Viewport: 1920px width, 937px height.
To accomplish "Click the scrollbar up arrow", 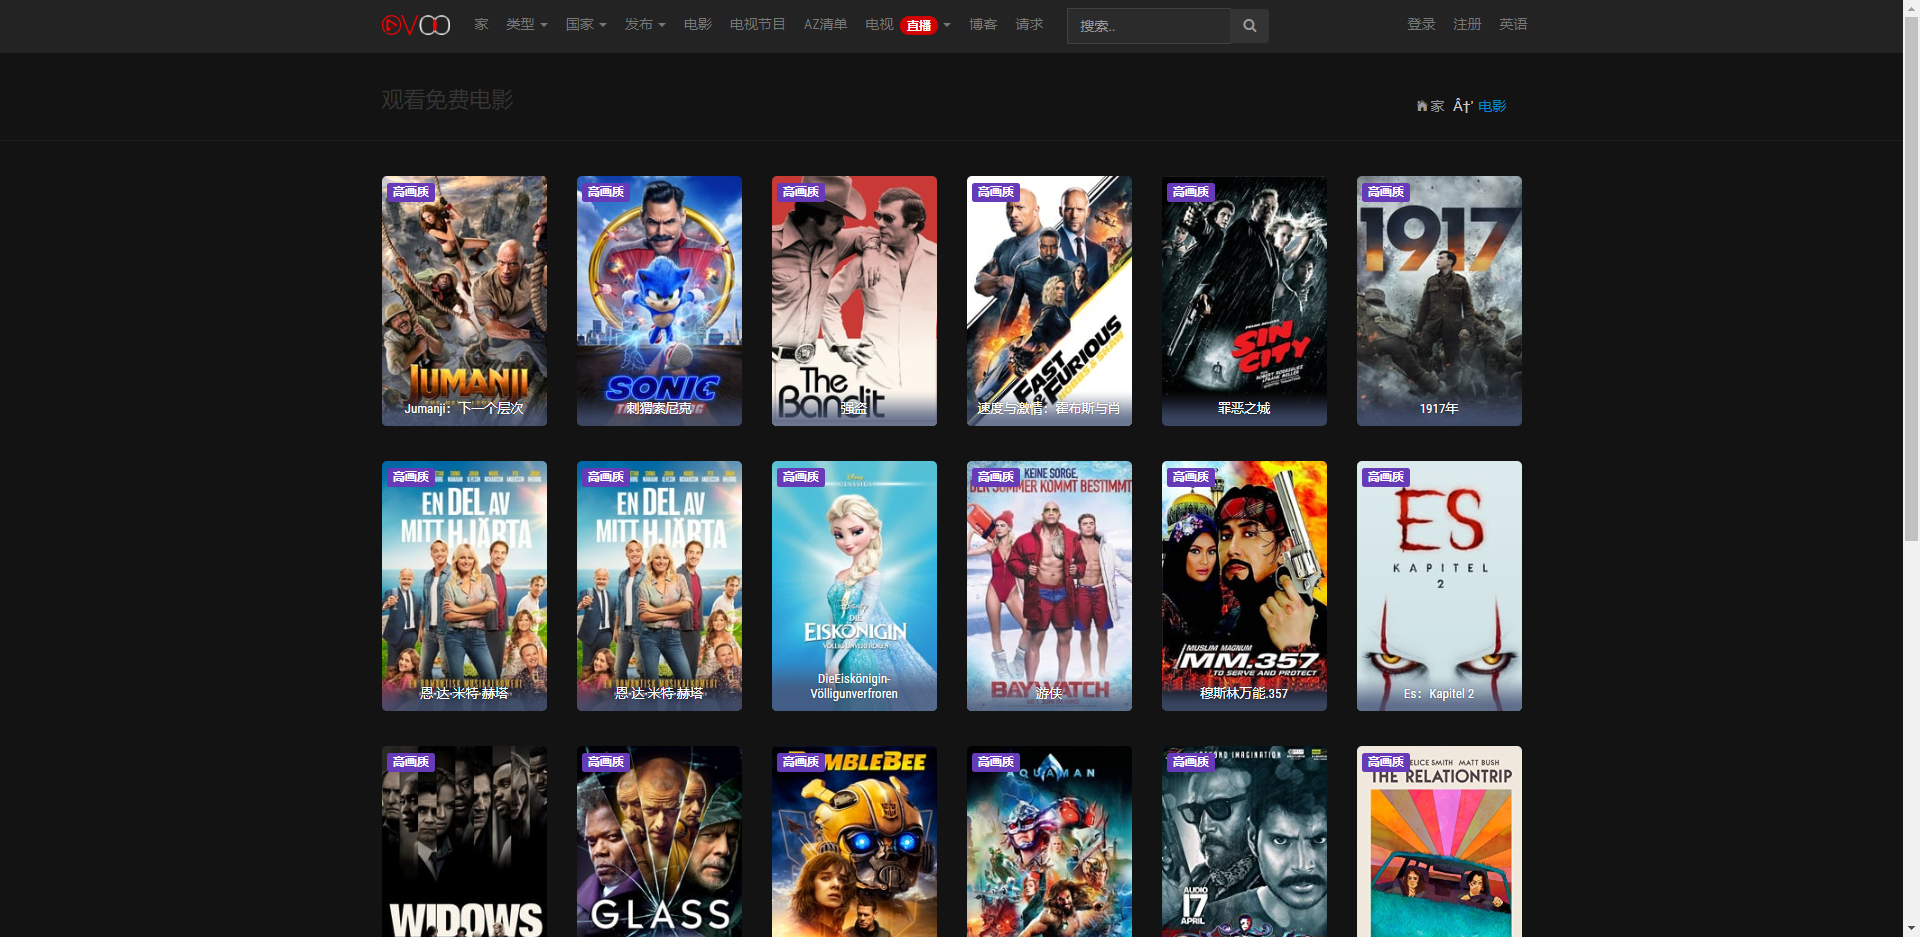I will tap(1911, 8).
